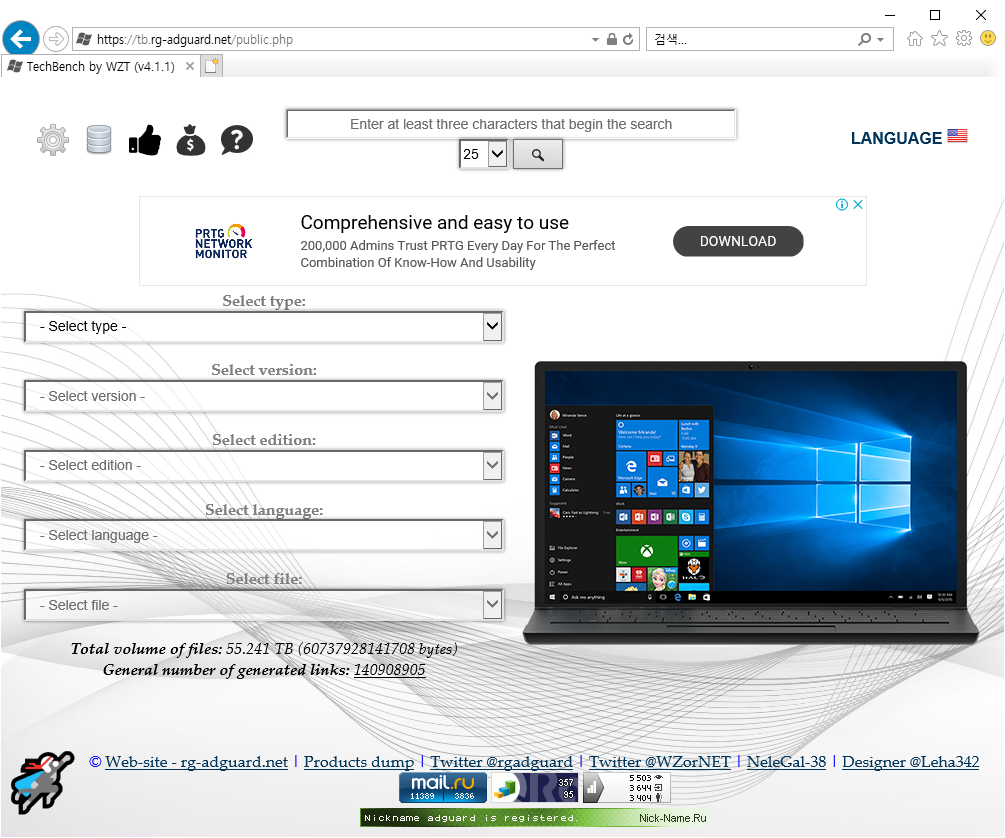Expand the Select edition dropdown
1005x838 pixels.
click(263, 465)
